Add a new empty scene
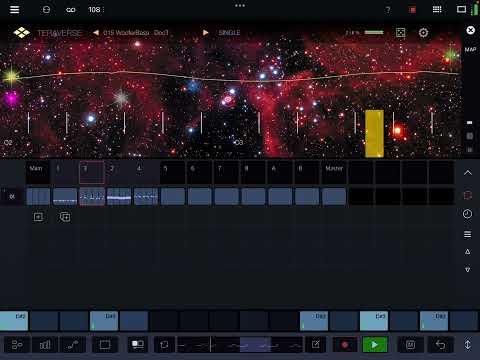This screenshot has width=480, height=360. pyautogui.click(x=38, y=217)
